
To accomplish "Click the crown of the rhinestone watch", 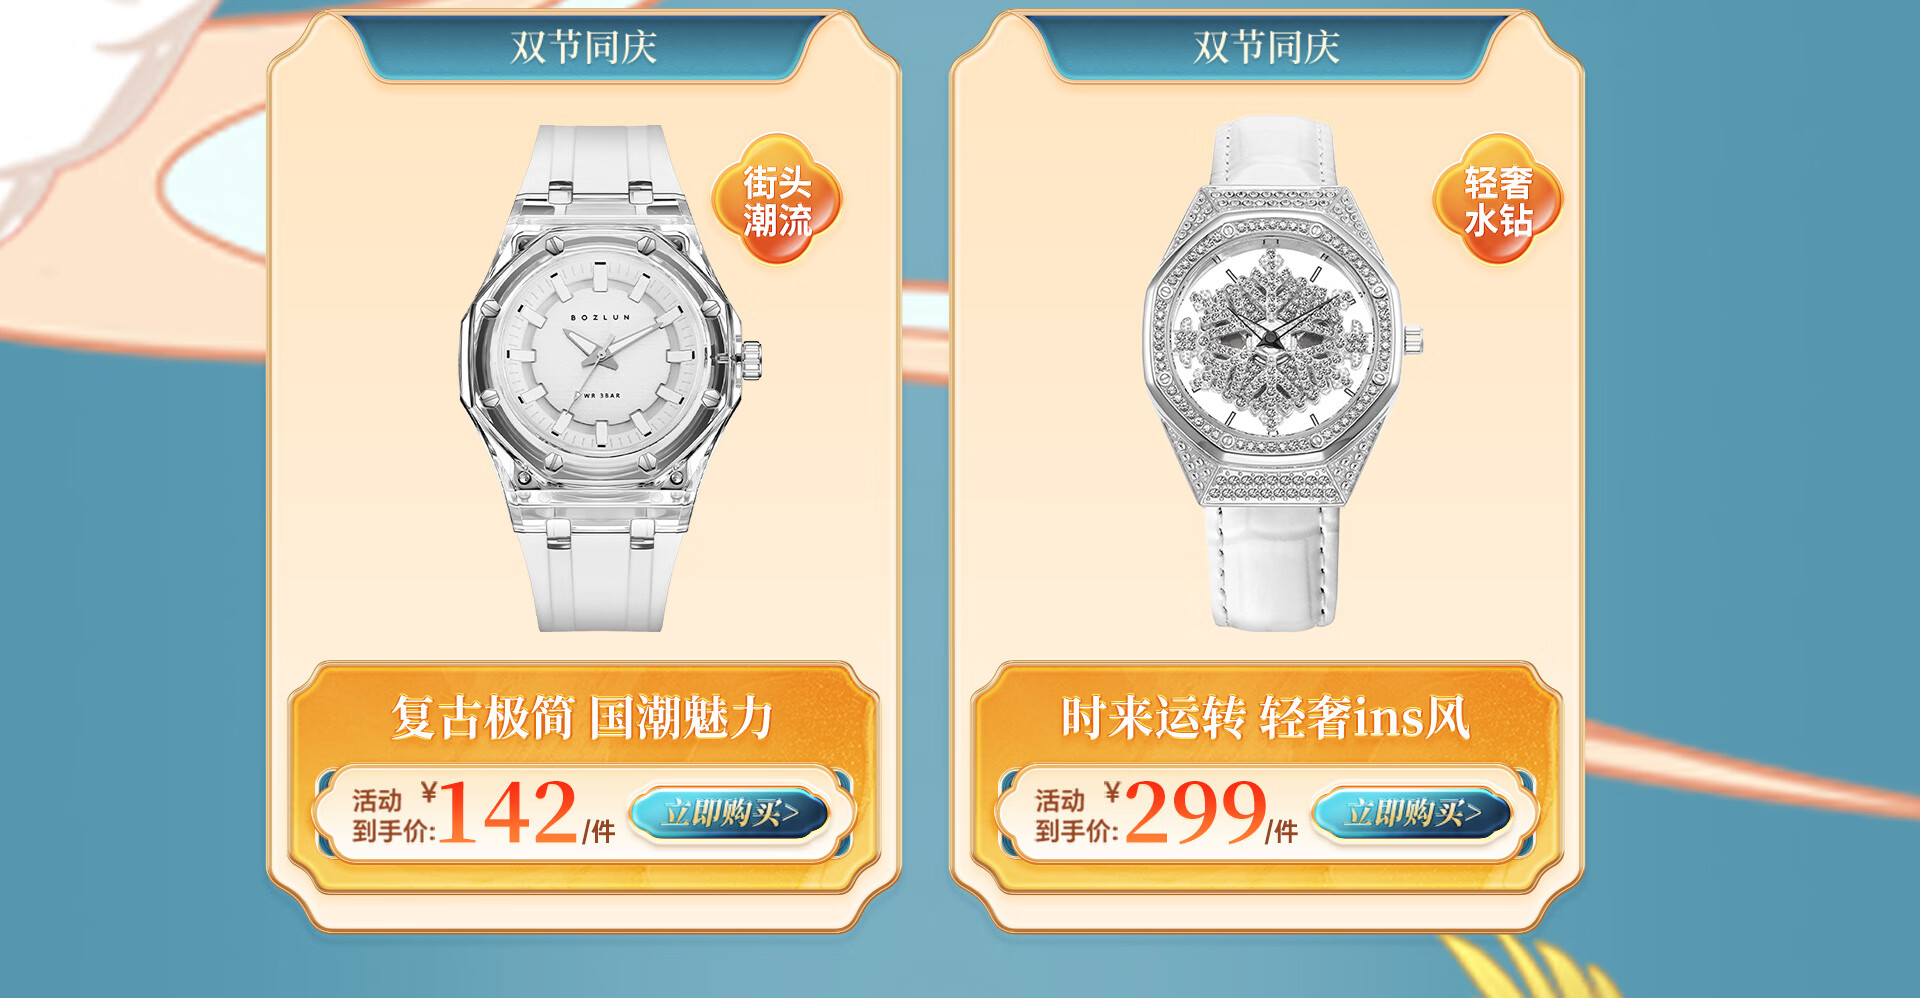I will [x=1412, y=341].
